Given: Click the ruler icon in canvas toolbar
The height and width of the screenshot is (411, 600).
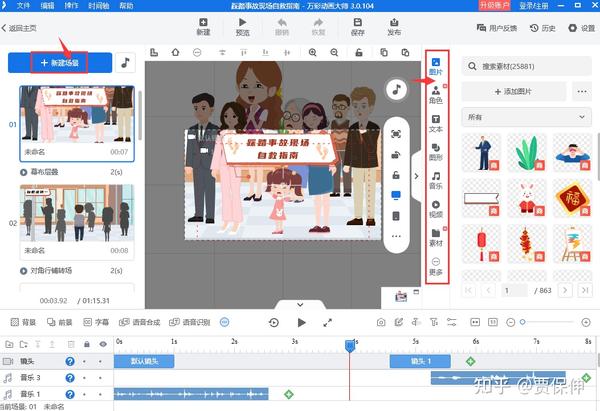Looking at the screenshot, I should (x=154, y=52).
